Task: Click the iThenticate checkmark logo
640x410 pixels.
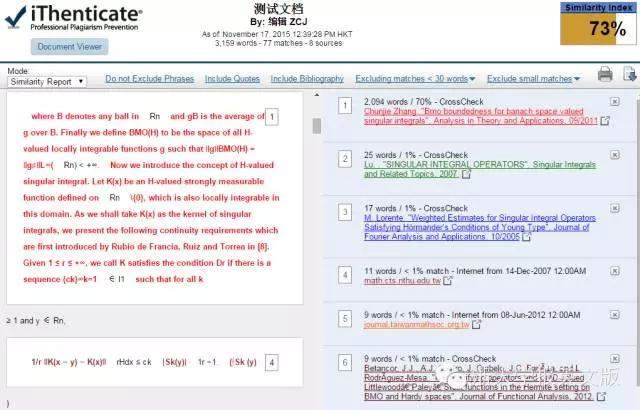Action: tap(15, 17)
